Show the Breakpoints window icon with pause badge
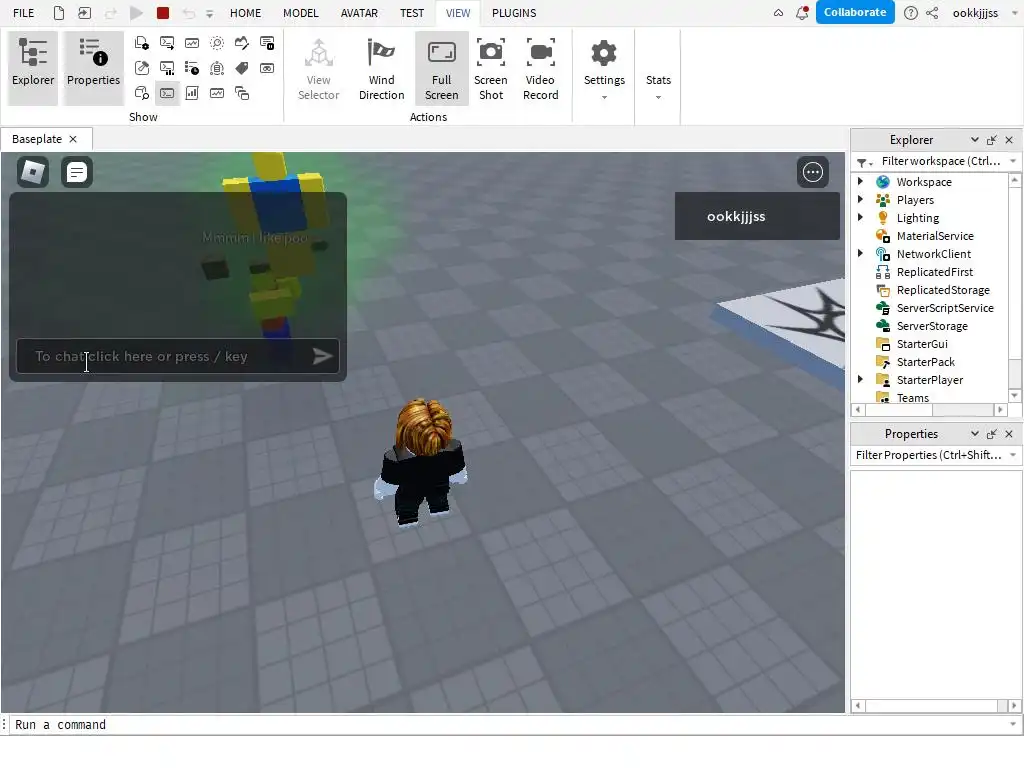This screenshot has height=768, width=1024. coord(267,43)
